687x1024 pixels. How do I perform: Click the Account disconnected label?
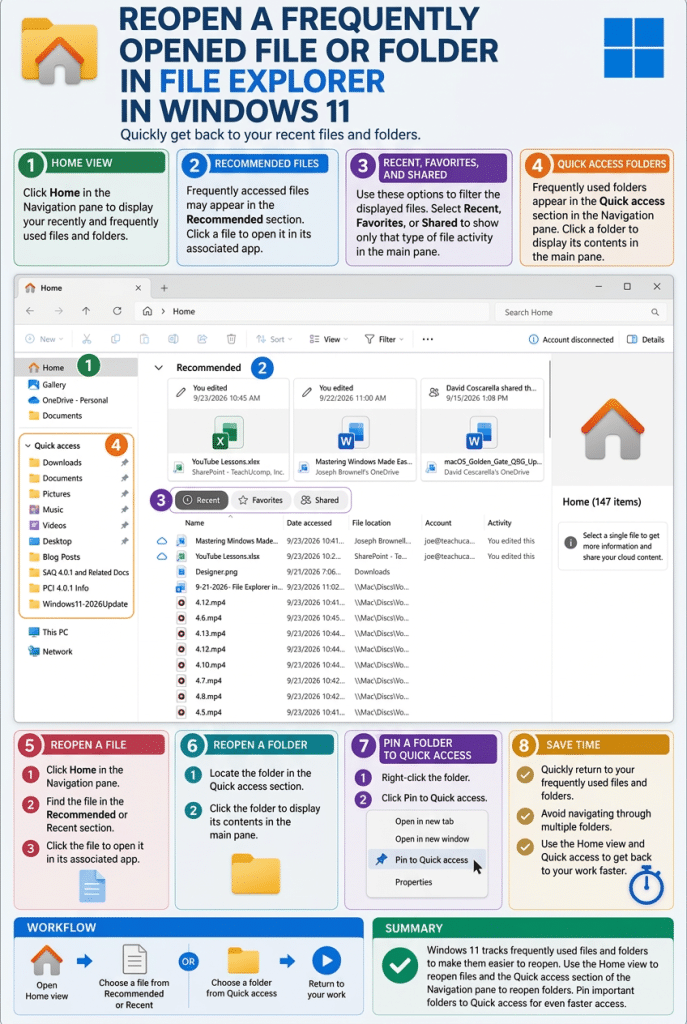[578, 340]
